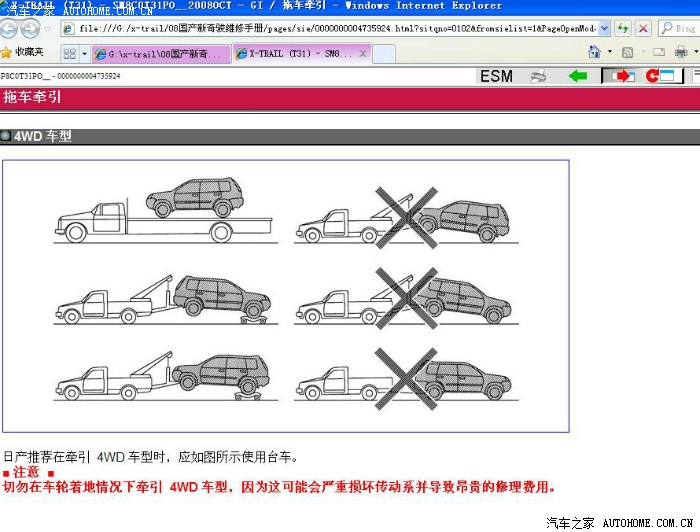700x532 pixels.
Task: Click the red forward arrow icon
Action: 619,76
